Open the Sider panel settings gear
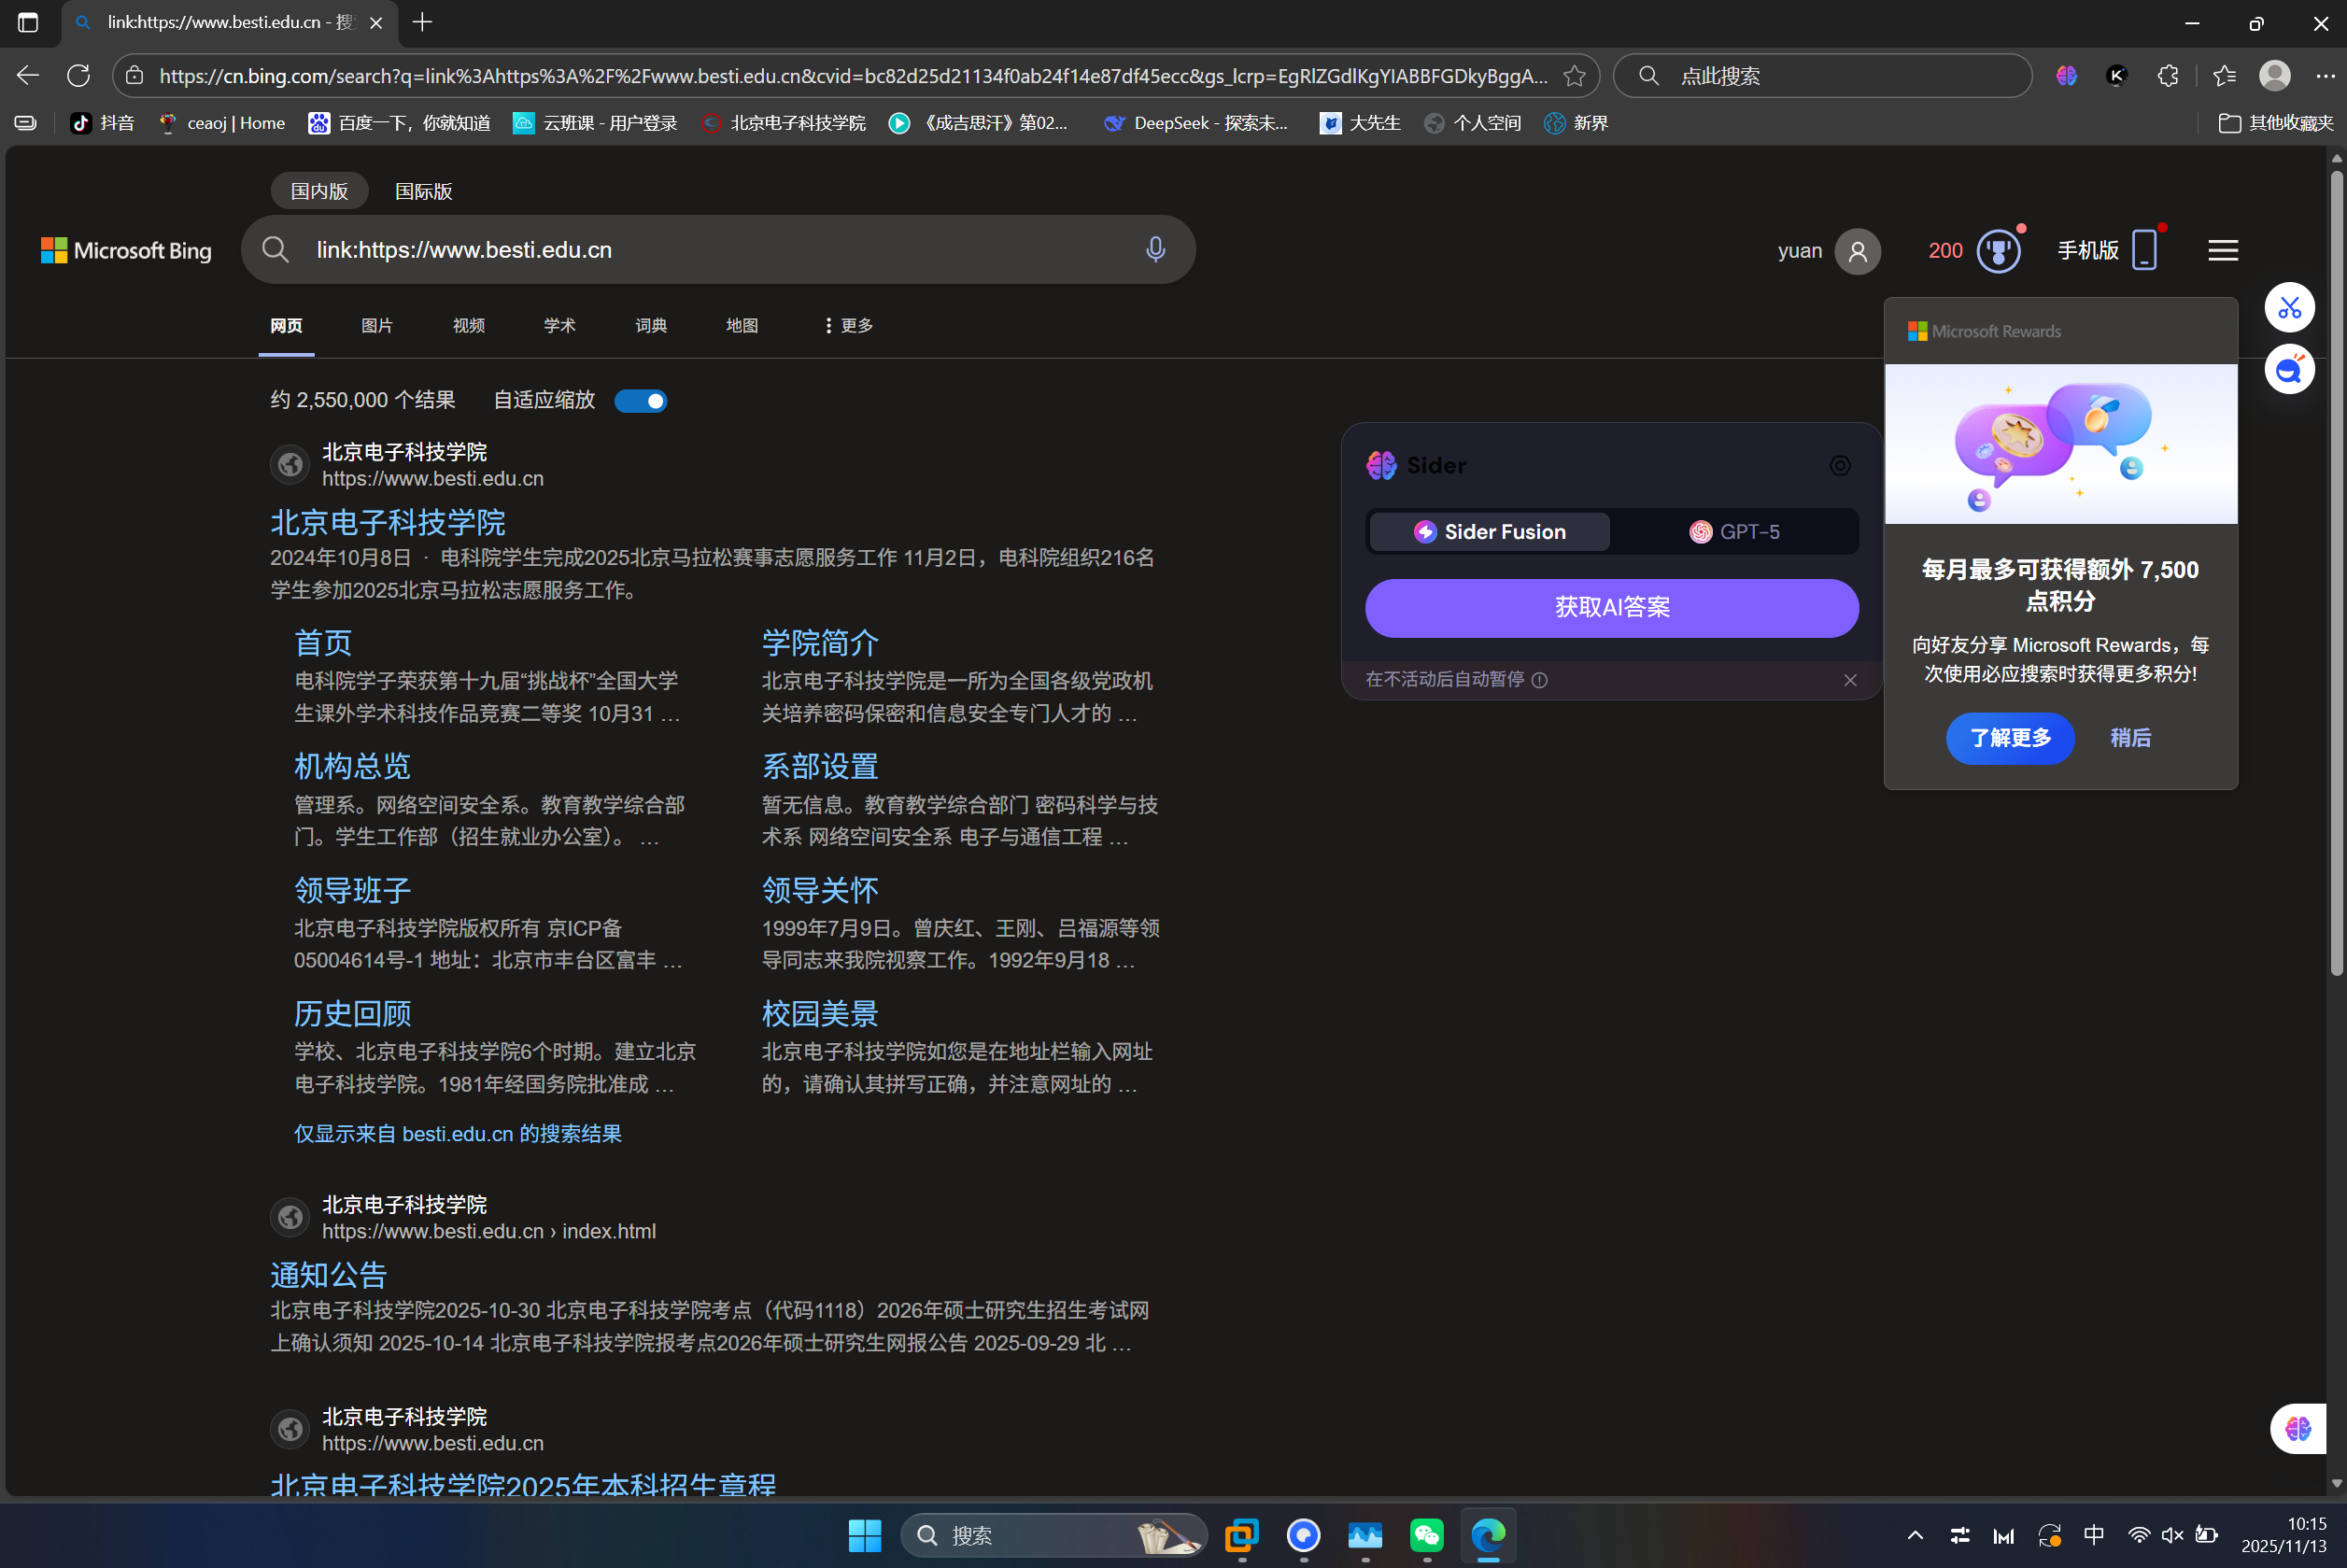Screen dimensions: 2347x1568 (x=1840, y=465)
